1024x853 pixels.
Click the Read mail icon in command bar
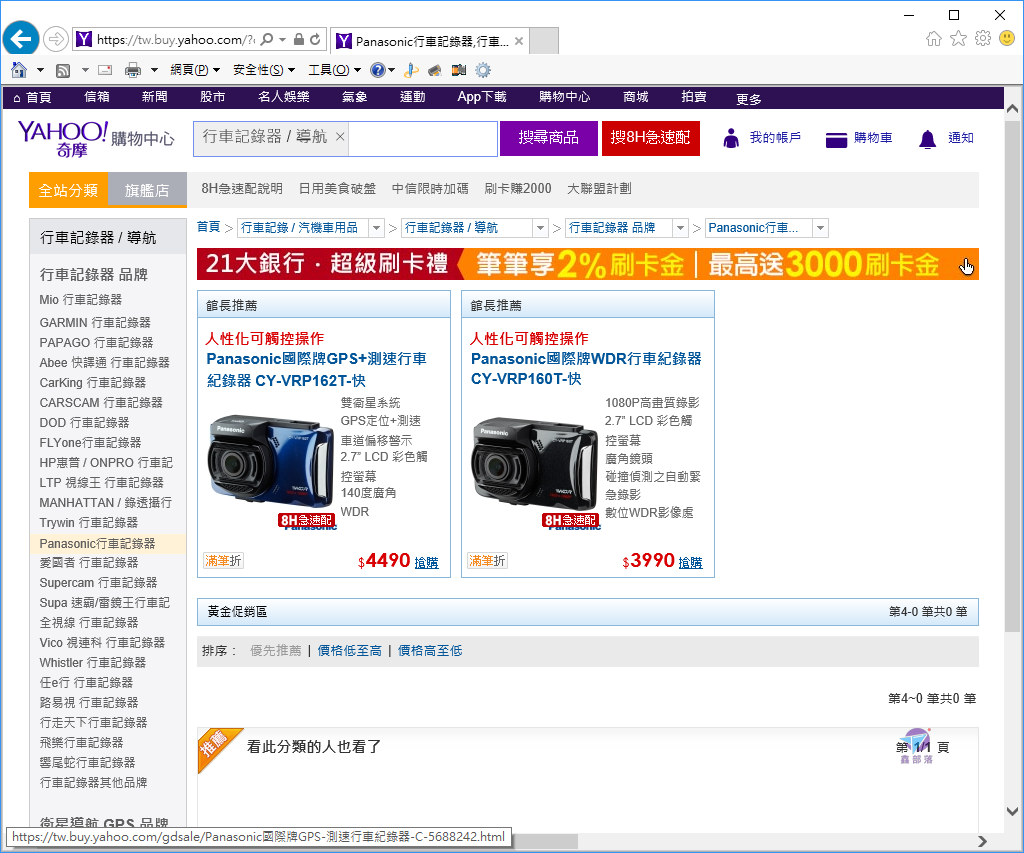105,70
